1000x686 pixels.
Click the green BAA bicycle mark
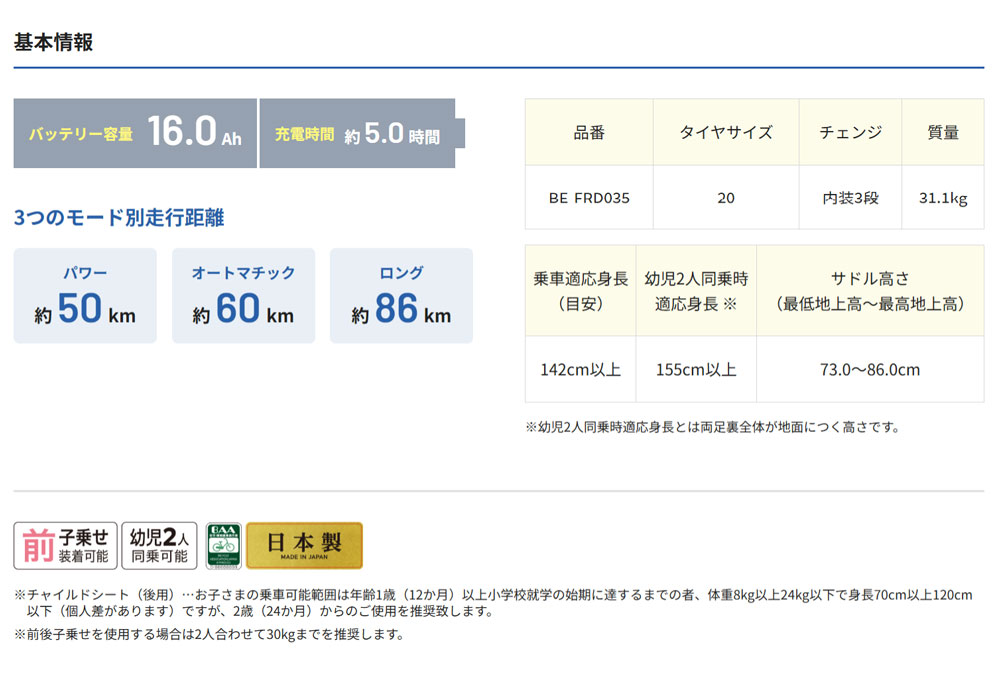[x=223, y=546]
